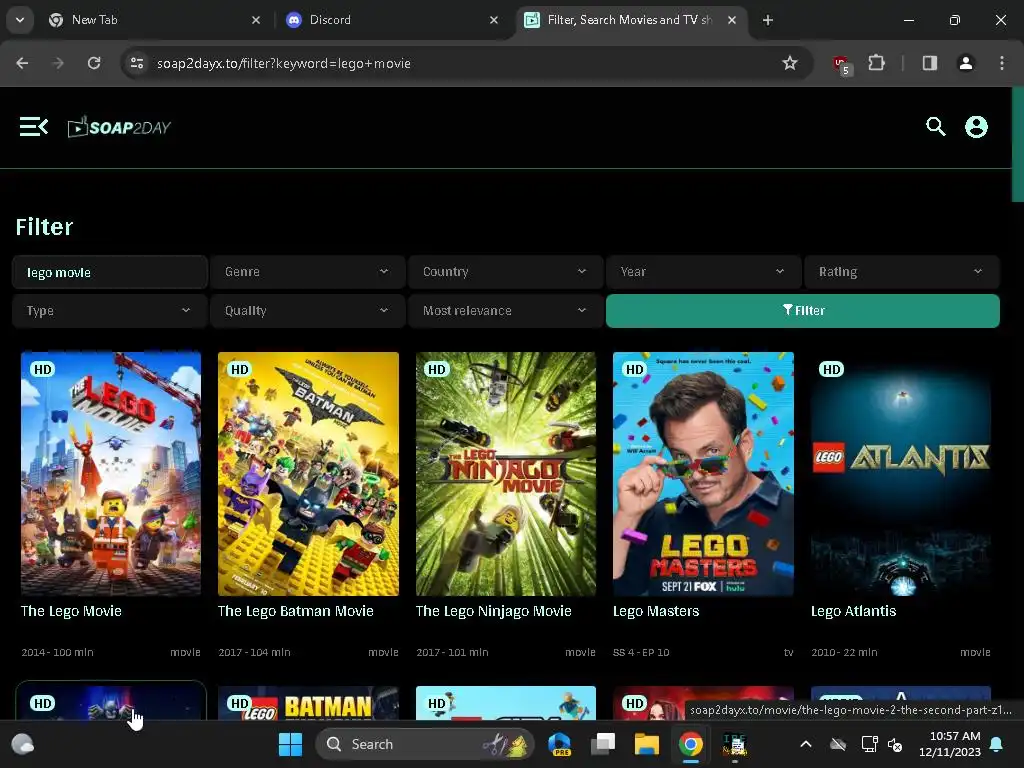Click the Soap2day logo
1024x768 pixels.
[119, 127]
